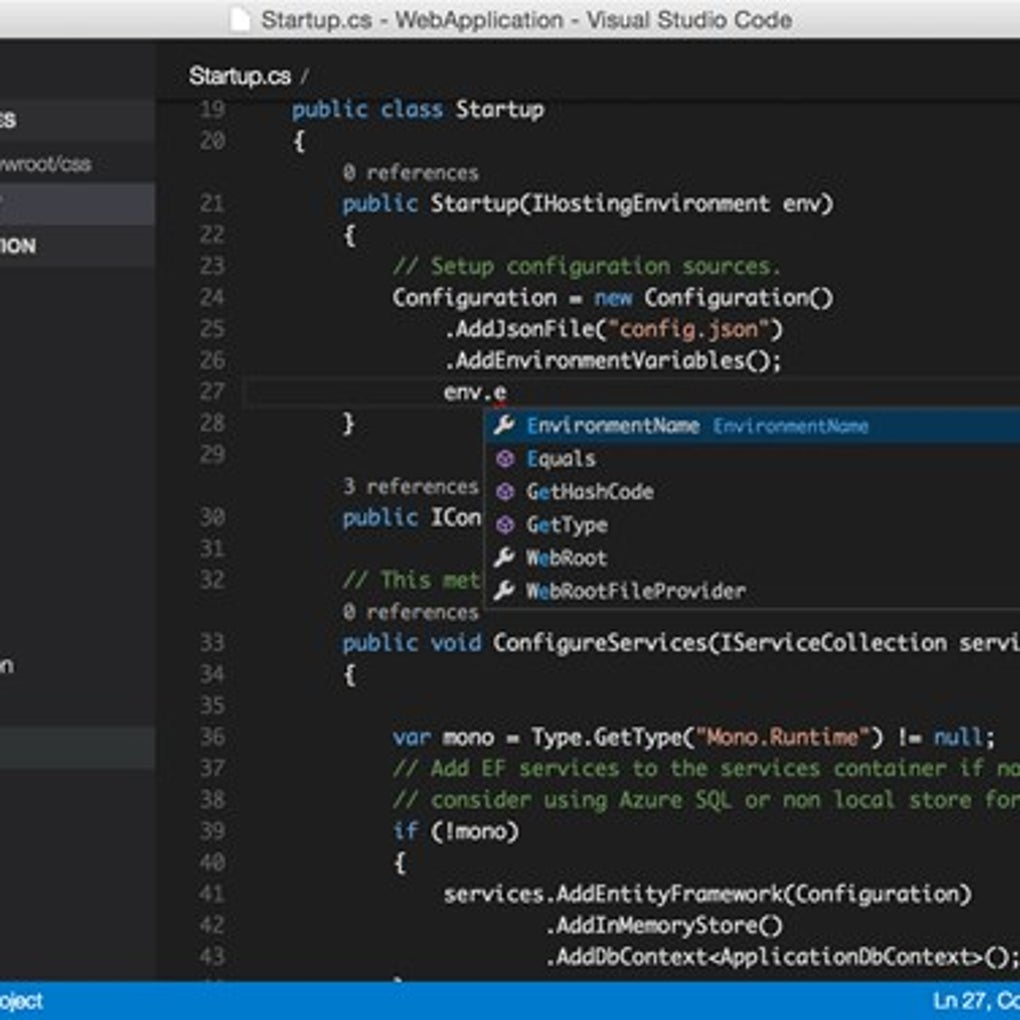Viewport: 1020px width, 1020px height.
Task: Open the 3 references code lens link
Action: point(410,487)
